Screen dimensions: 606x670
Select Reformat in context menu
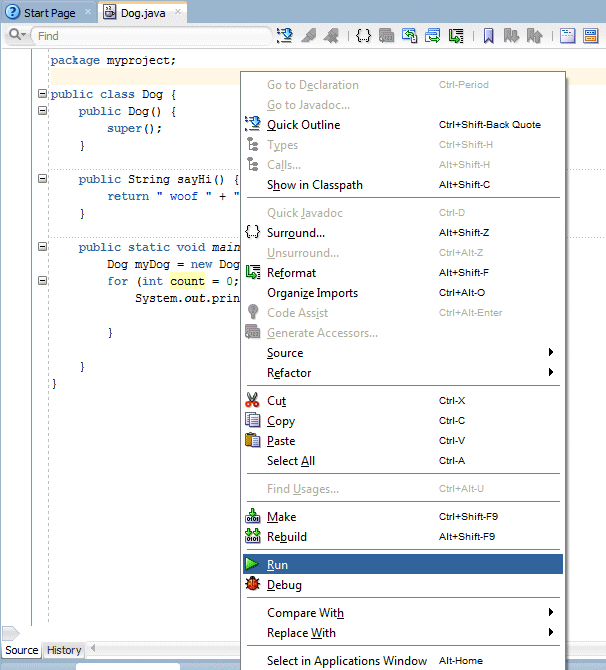tap(403, 273)
